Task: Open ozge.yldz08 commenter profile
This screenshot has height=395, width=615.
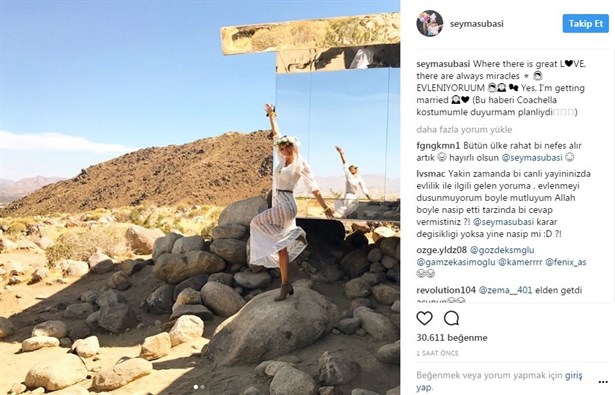Action: 442,250
